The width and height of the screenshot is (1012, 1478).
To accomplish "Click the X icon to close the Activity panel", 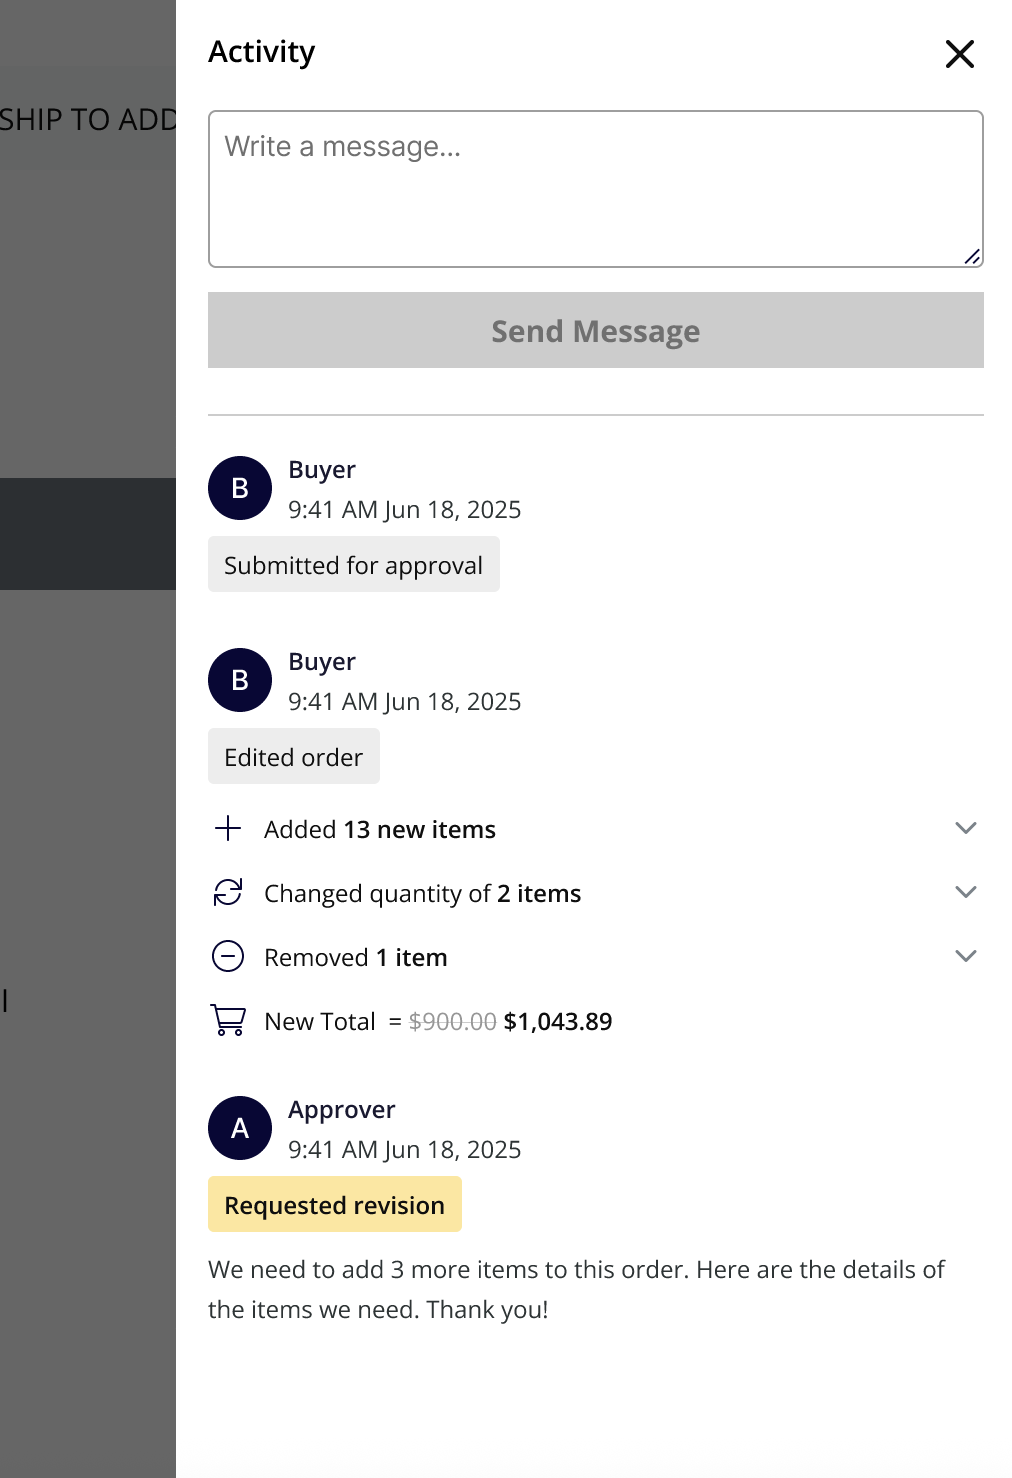I will coord(959,55).
